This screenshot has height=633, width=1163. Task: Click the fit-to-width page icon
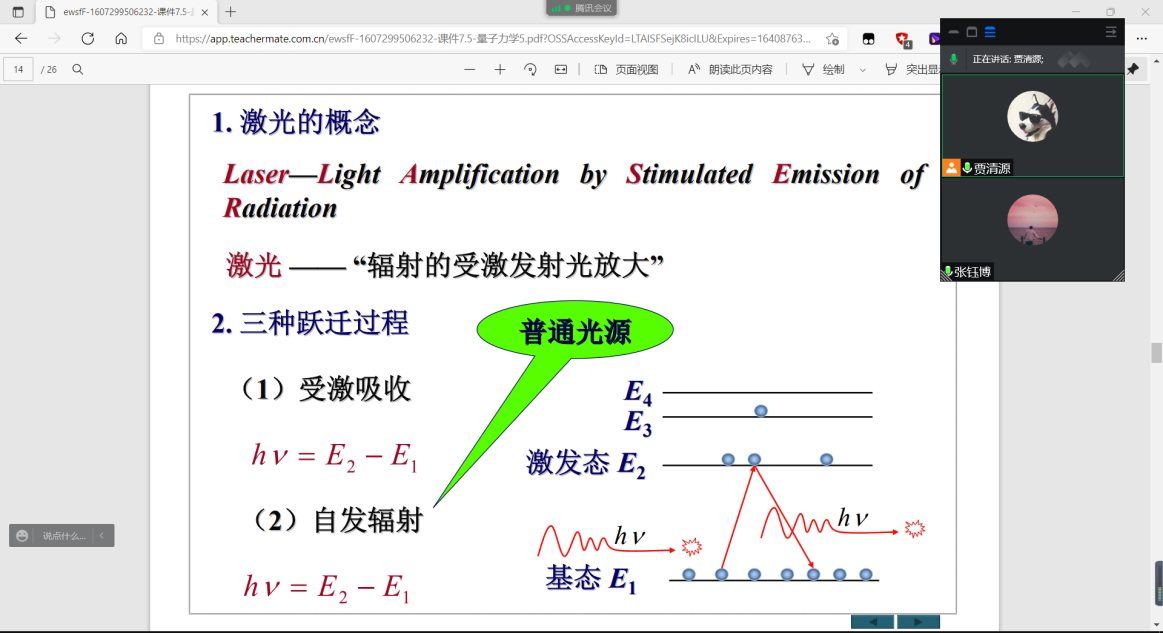(x=561, y=69)
